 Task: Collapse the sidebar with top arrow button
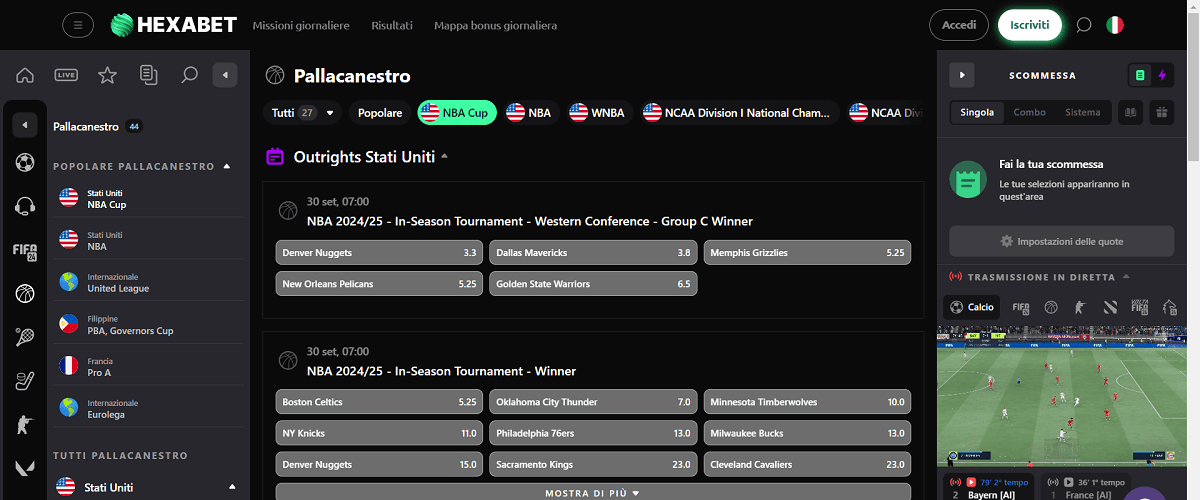pos(226,75)
